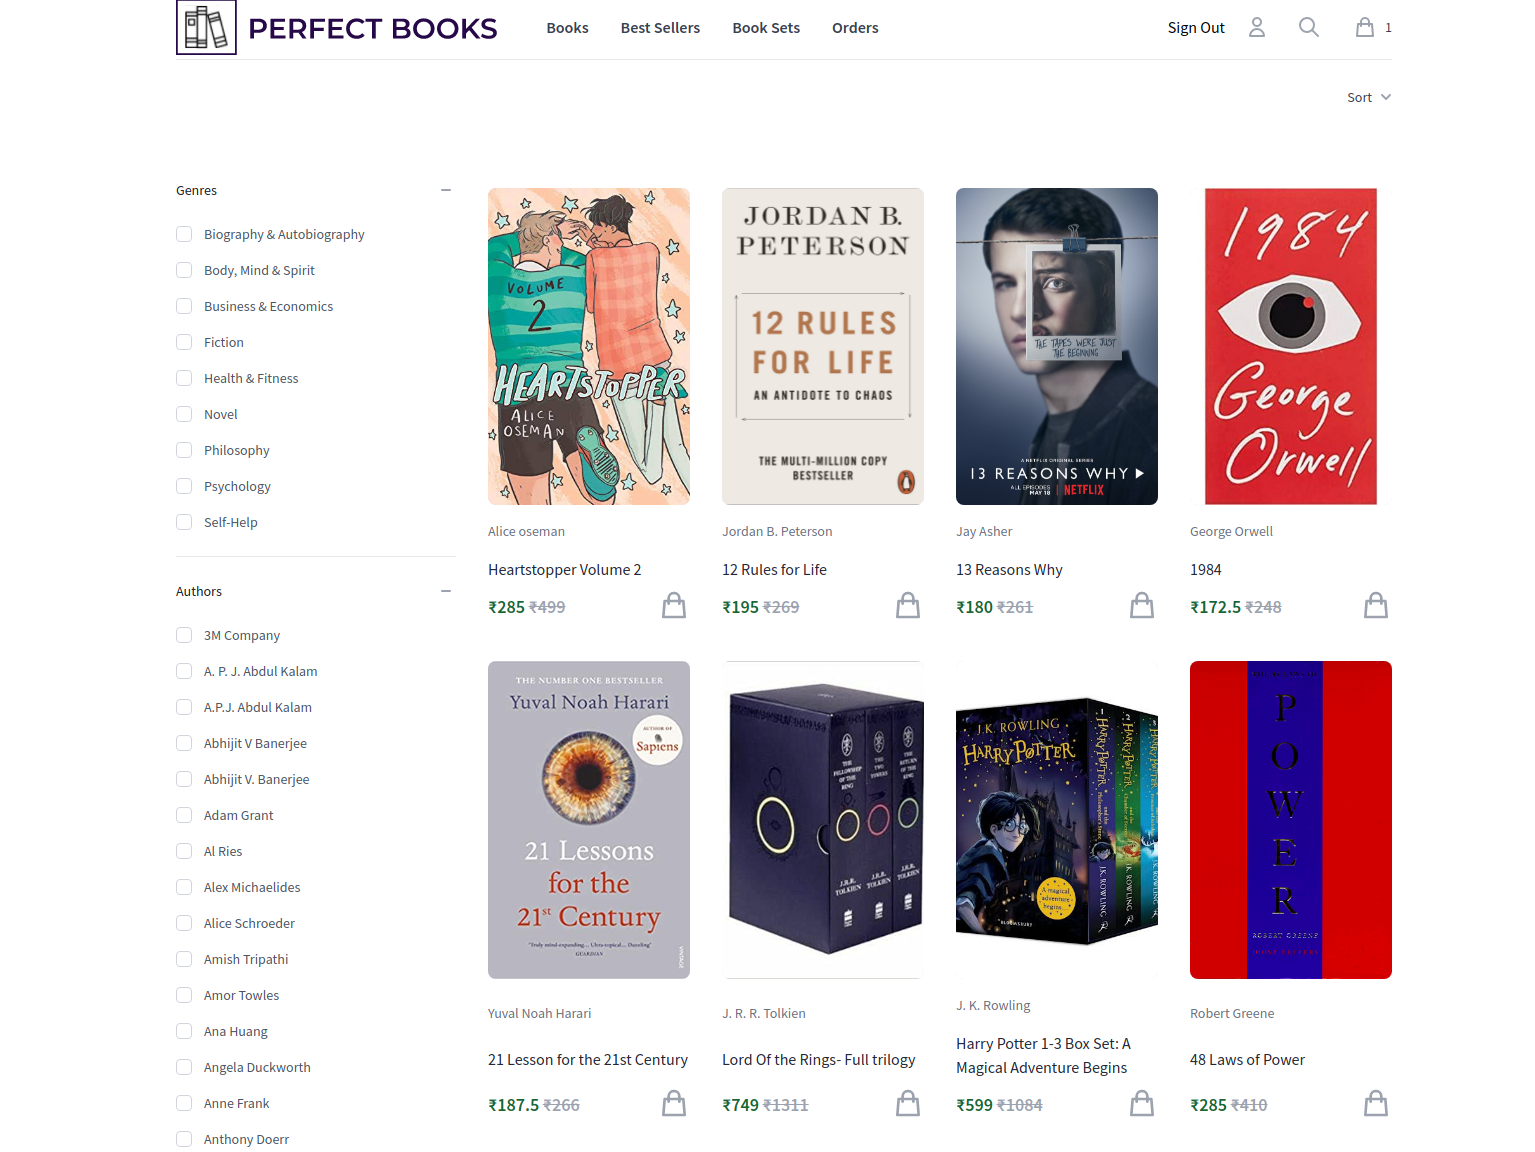This screenshot has width=1535, height=1152.
Task: Open the user account profile icon
Action: click(1257, 28)
